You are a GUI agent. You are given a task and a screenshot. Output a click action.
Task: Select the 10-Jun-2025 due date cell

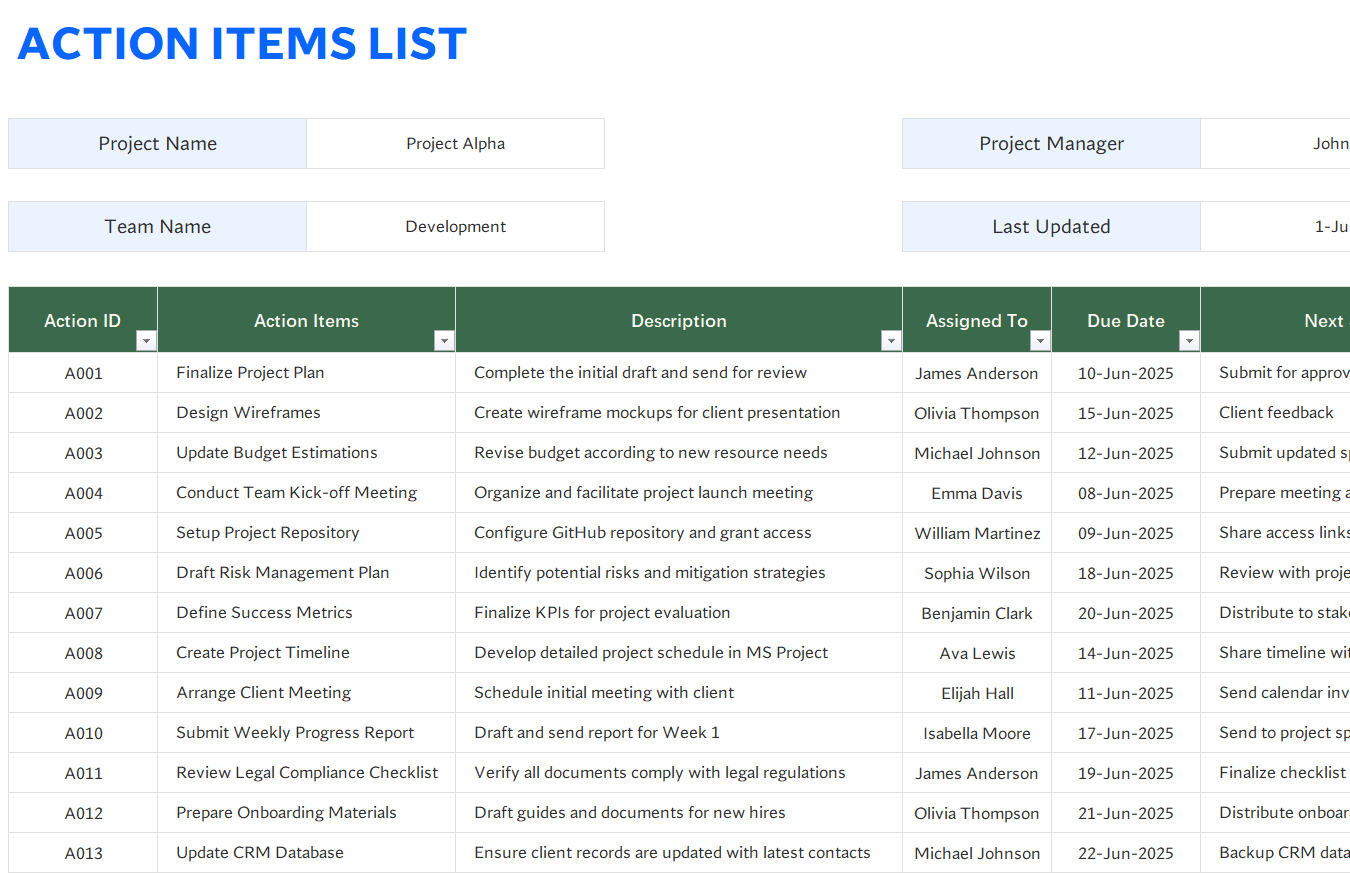(x=1126, y=373)
